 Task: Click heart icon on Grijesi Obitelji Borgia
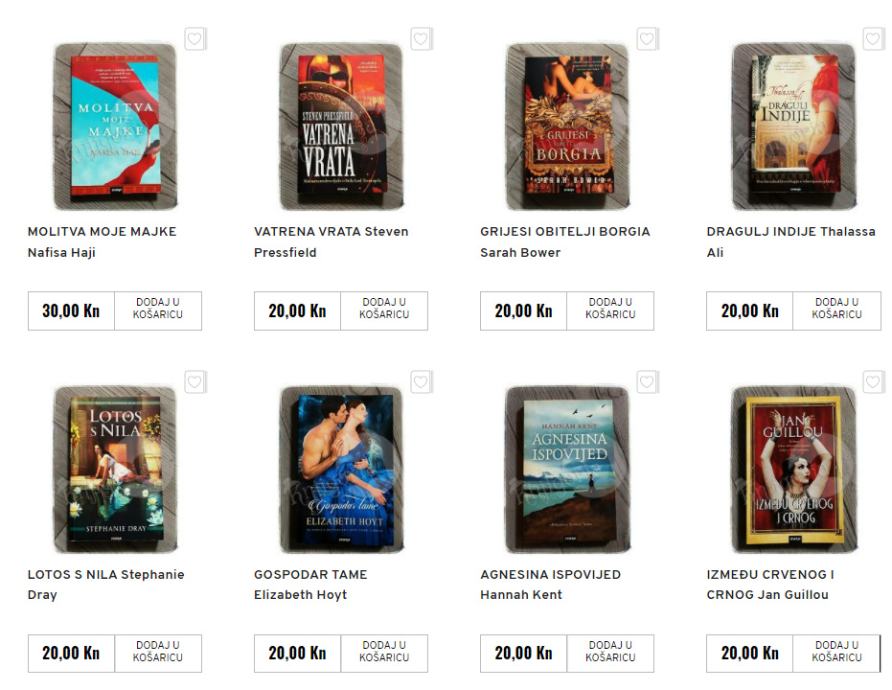tap(647, 39)
